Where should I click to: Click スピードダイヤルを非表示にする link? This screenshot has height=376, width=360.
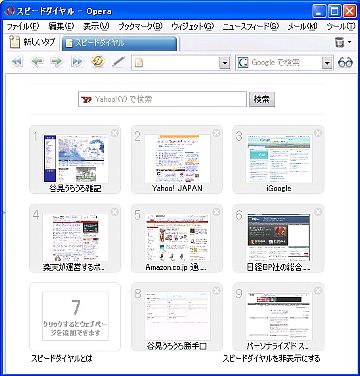(x=271, y=359)
